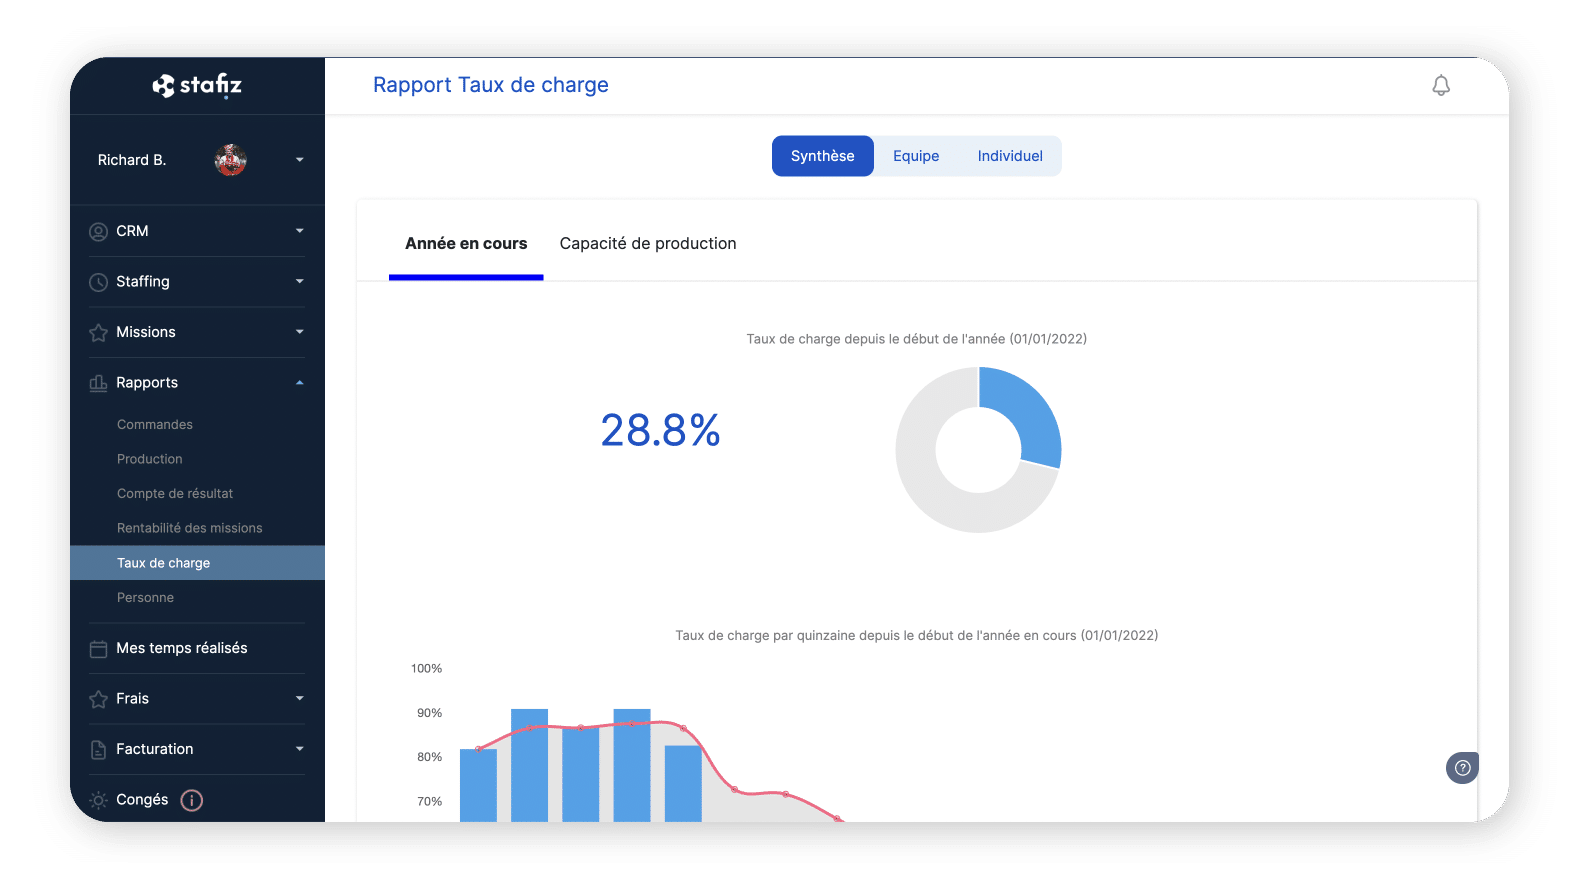Expand the Frais menu arrow

299,699
